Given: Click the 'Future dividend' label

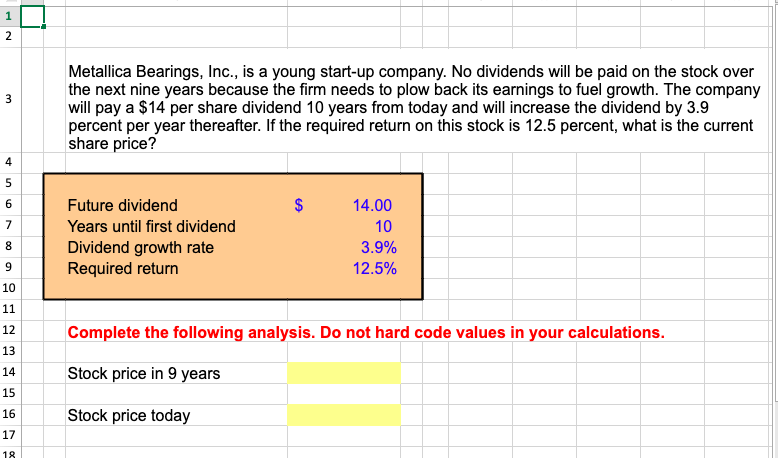Looking at the screenshot, I should [123, 205].
